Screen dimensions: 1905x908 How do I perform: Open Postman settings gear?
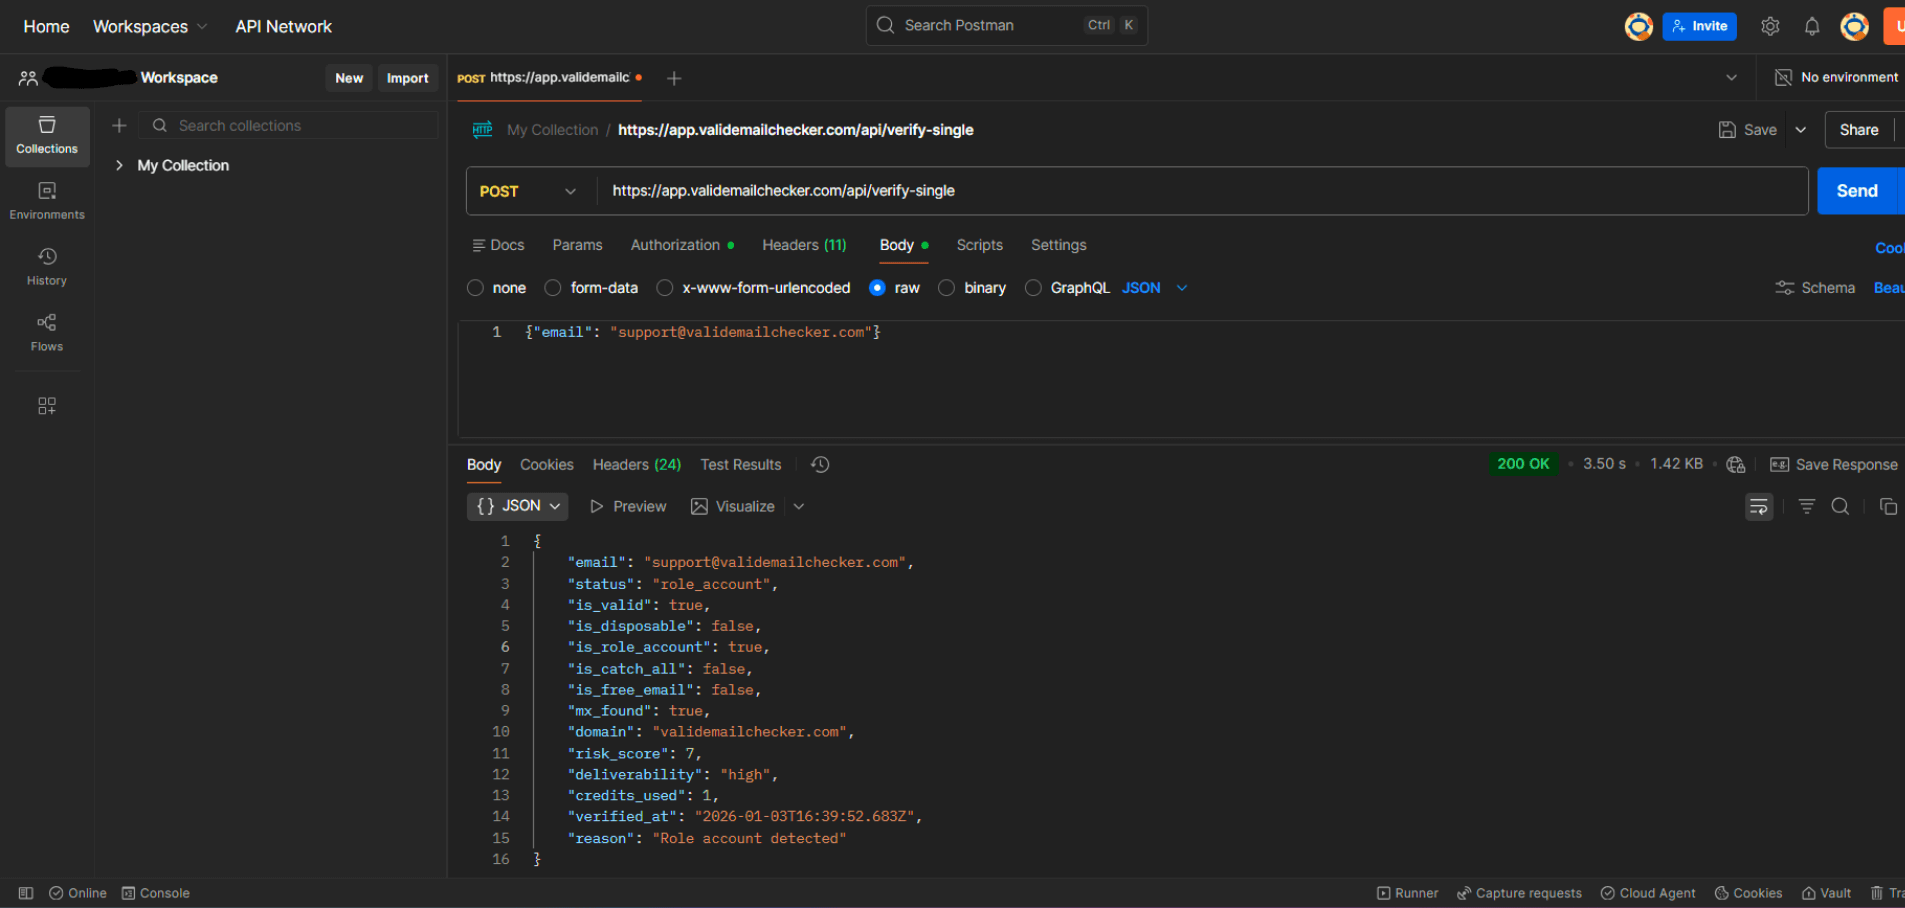[1770, 26]
